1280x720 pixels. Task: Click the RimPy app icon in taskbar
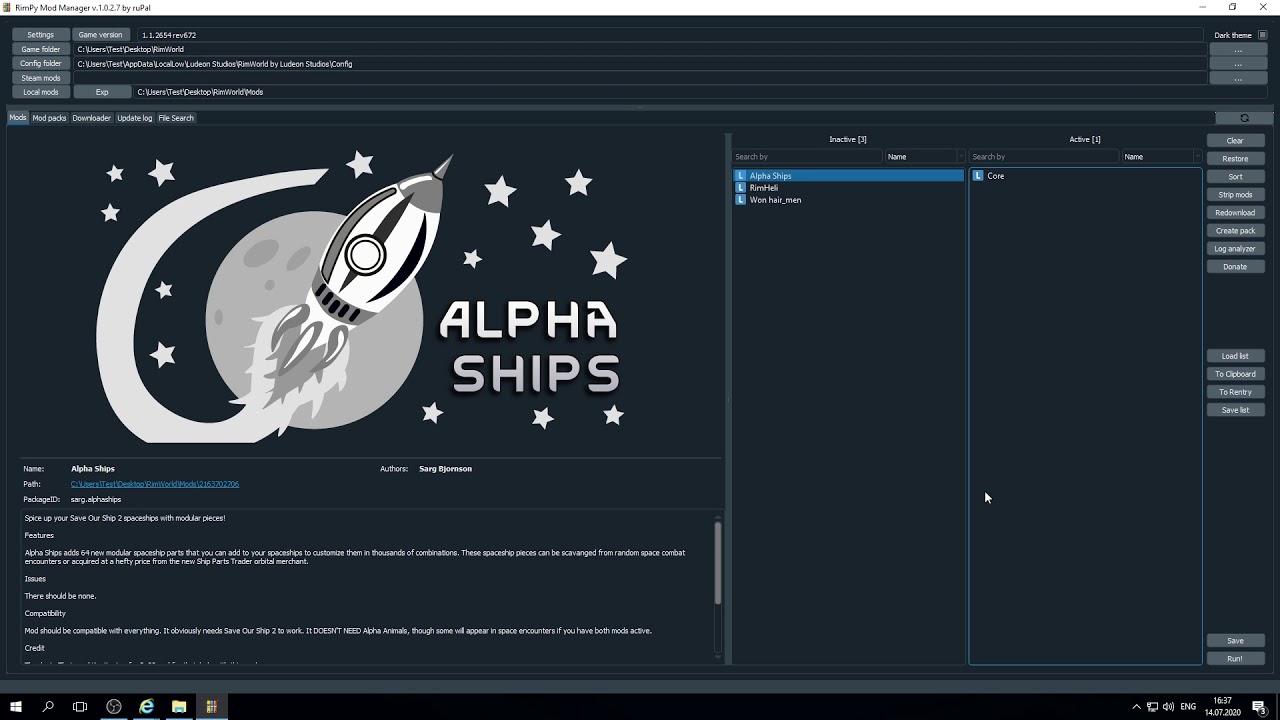(x=211, y=707)
